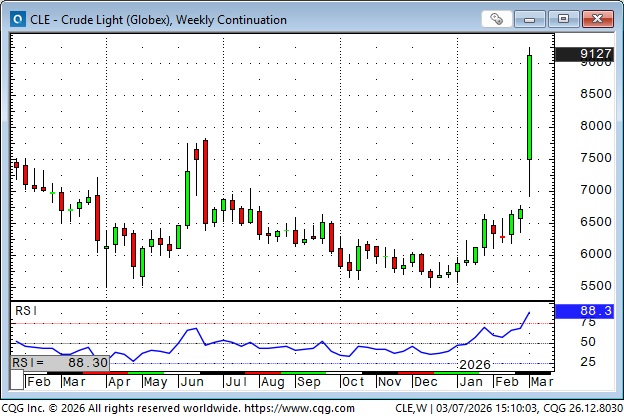Image resolution: width=624 pixels, height=416 pixels.
Task: Click the 2026 year marker on time axis
Action: (475, 366)
